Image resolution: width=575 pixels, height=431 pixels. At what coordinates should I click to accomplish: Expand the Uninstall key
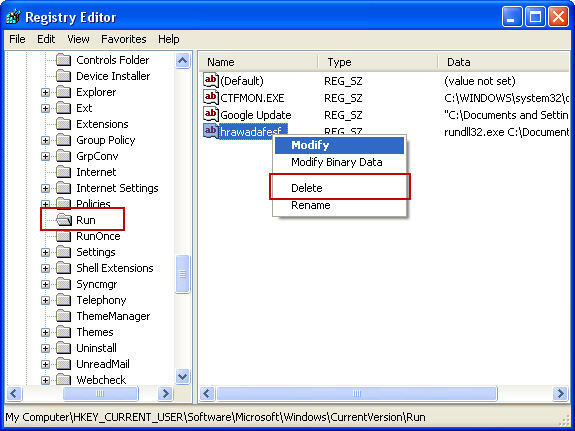tap(45, 348)
